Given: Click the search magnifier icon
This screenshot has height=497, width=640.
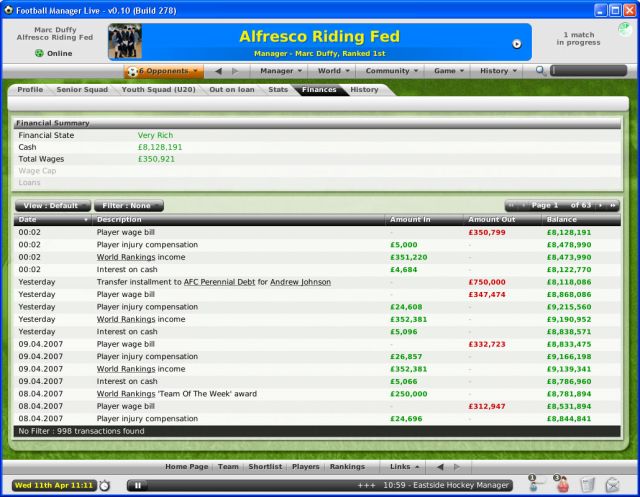Looking at the screenshot, I should 541,71.
